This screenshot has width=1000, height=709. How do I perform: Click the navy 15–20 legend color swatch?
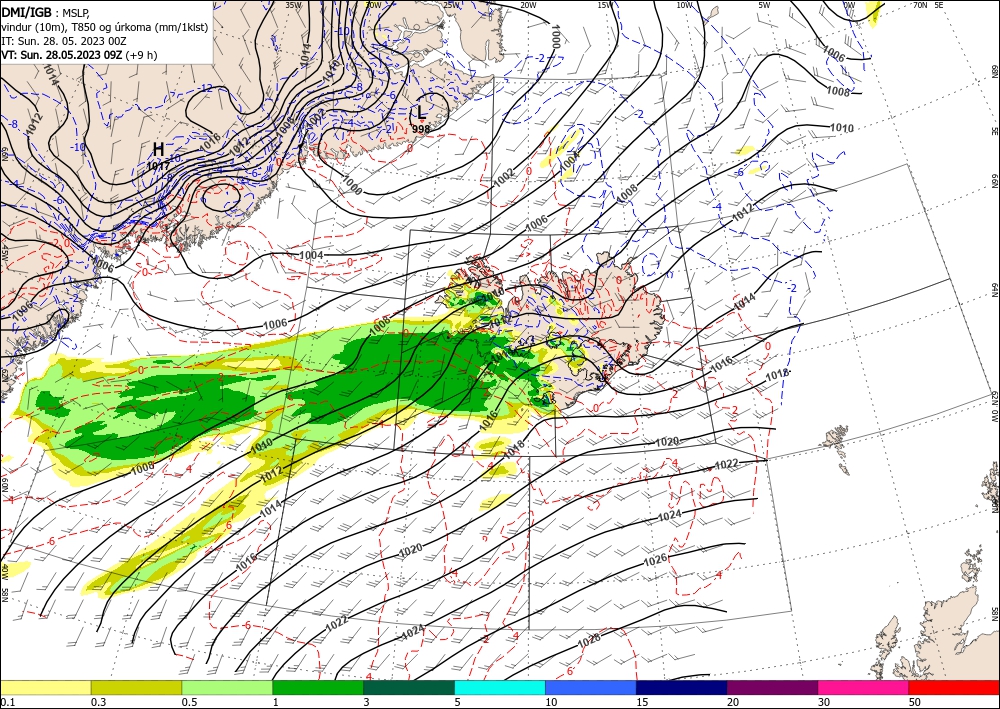point(682,687)
